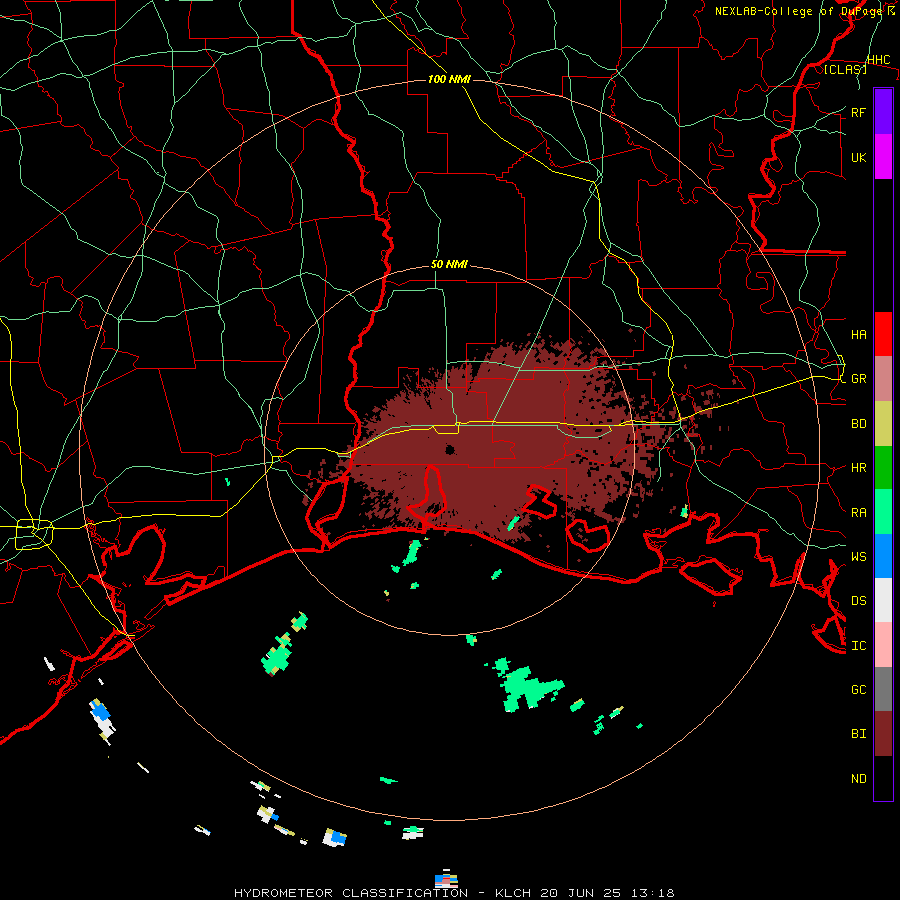Click the UK legend label

[x=858, y=157]
